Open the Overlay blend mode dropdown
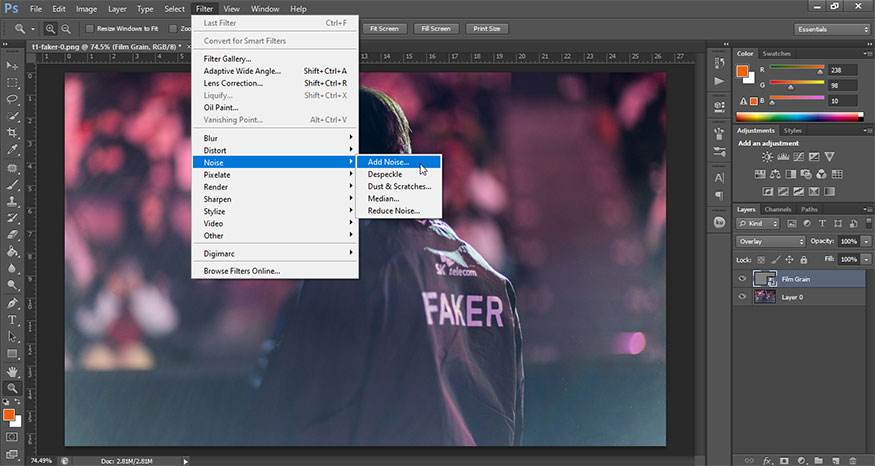Screen dimensions: 875x466 (x=770, y=242)
